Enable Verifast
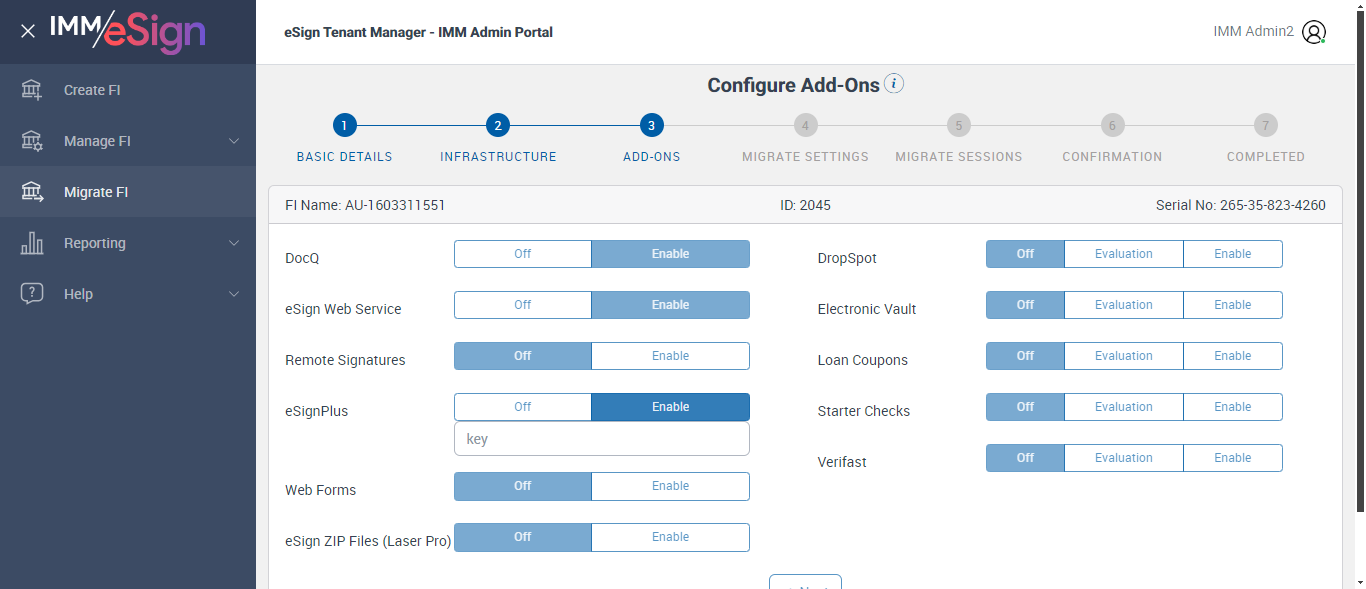The image size is (1366, 589). [1233, 458]
